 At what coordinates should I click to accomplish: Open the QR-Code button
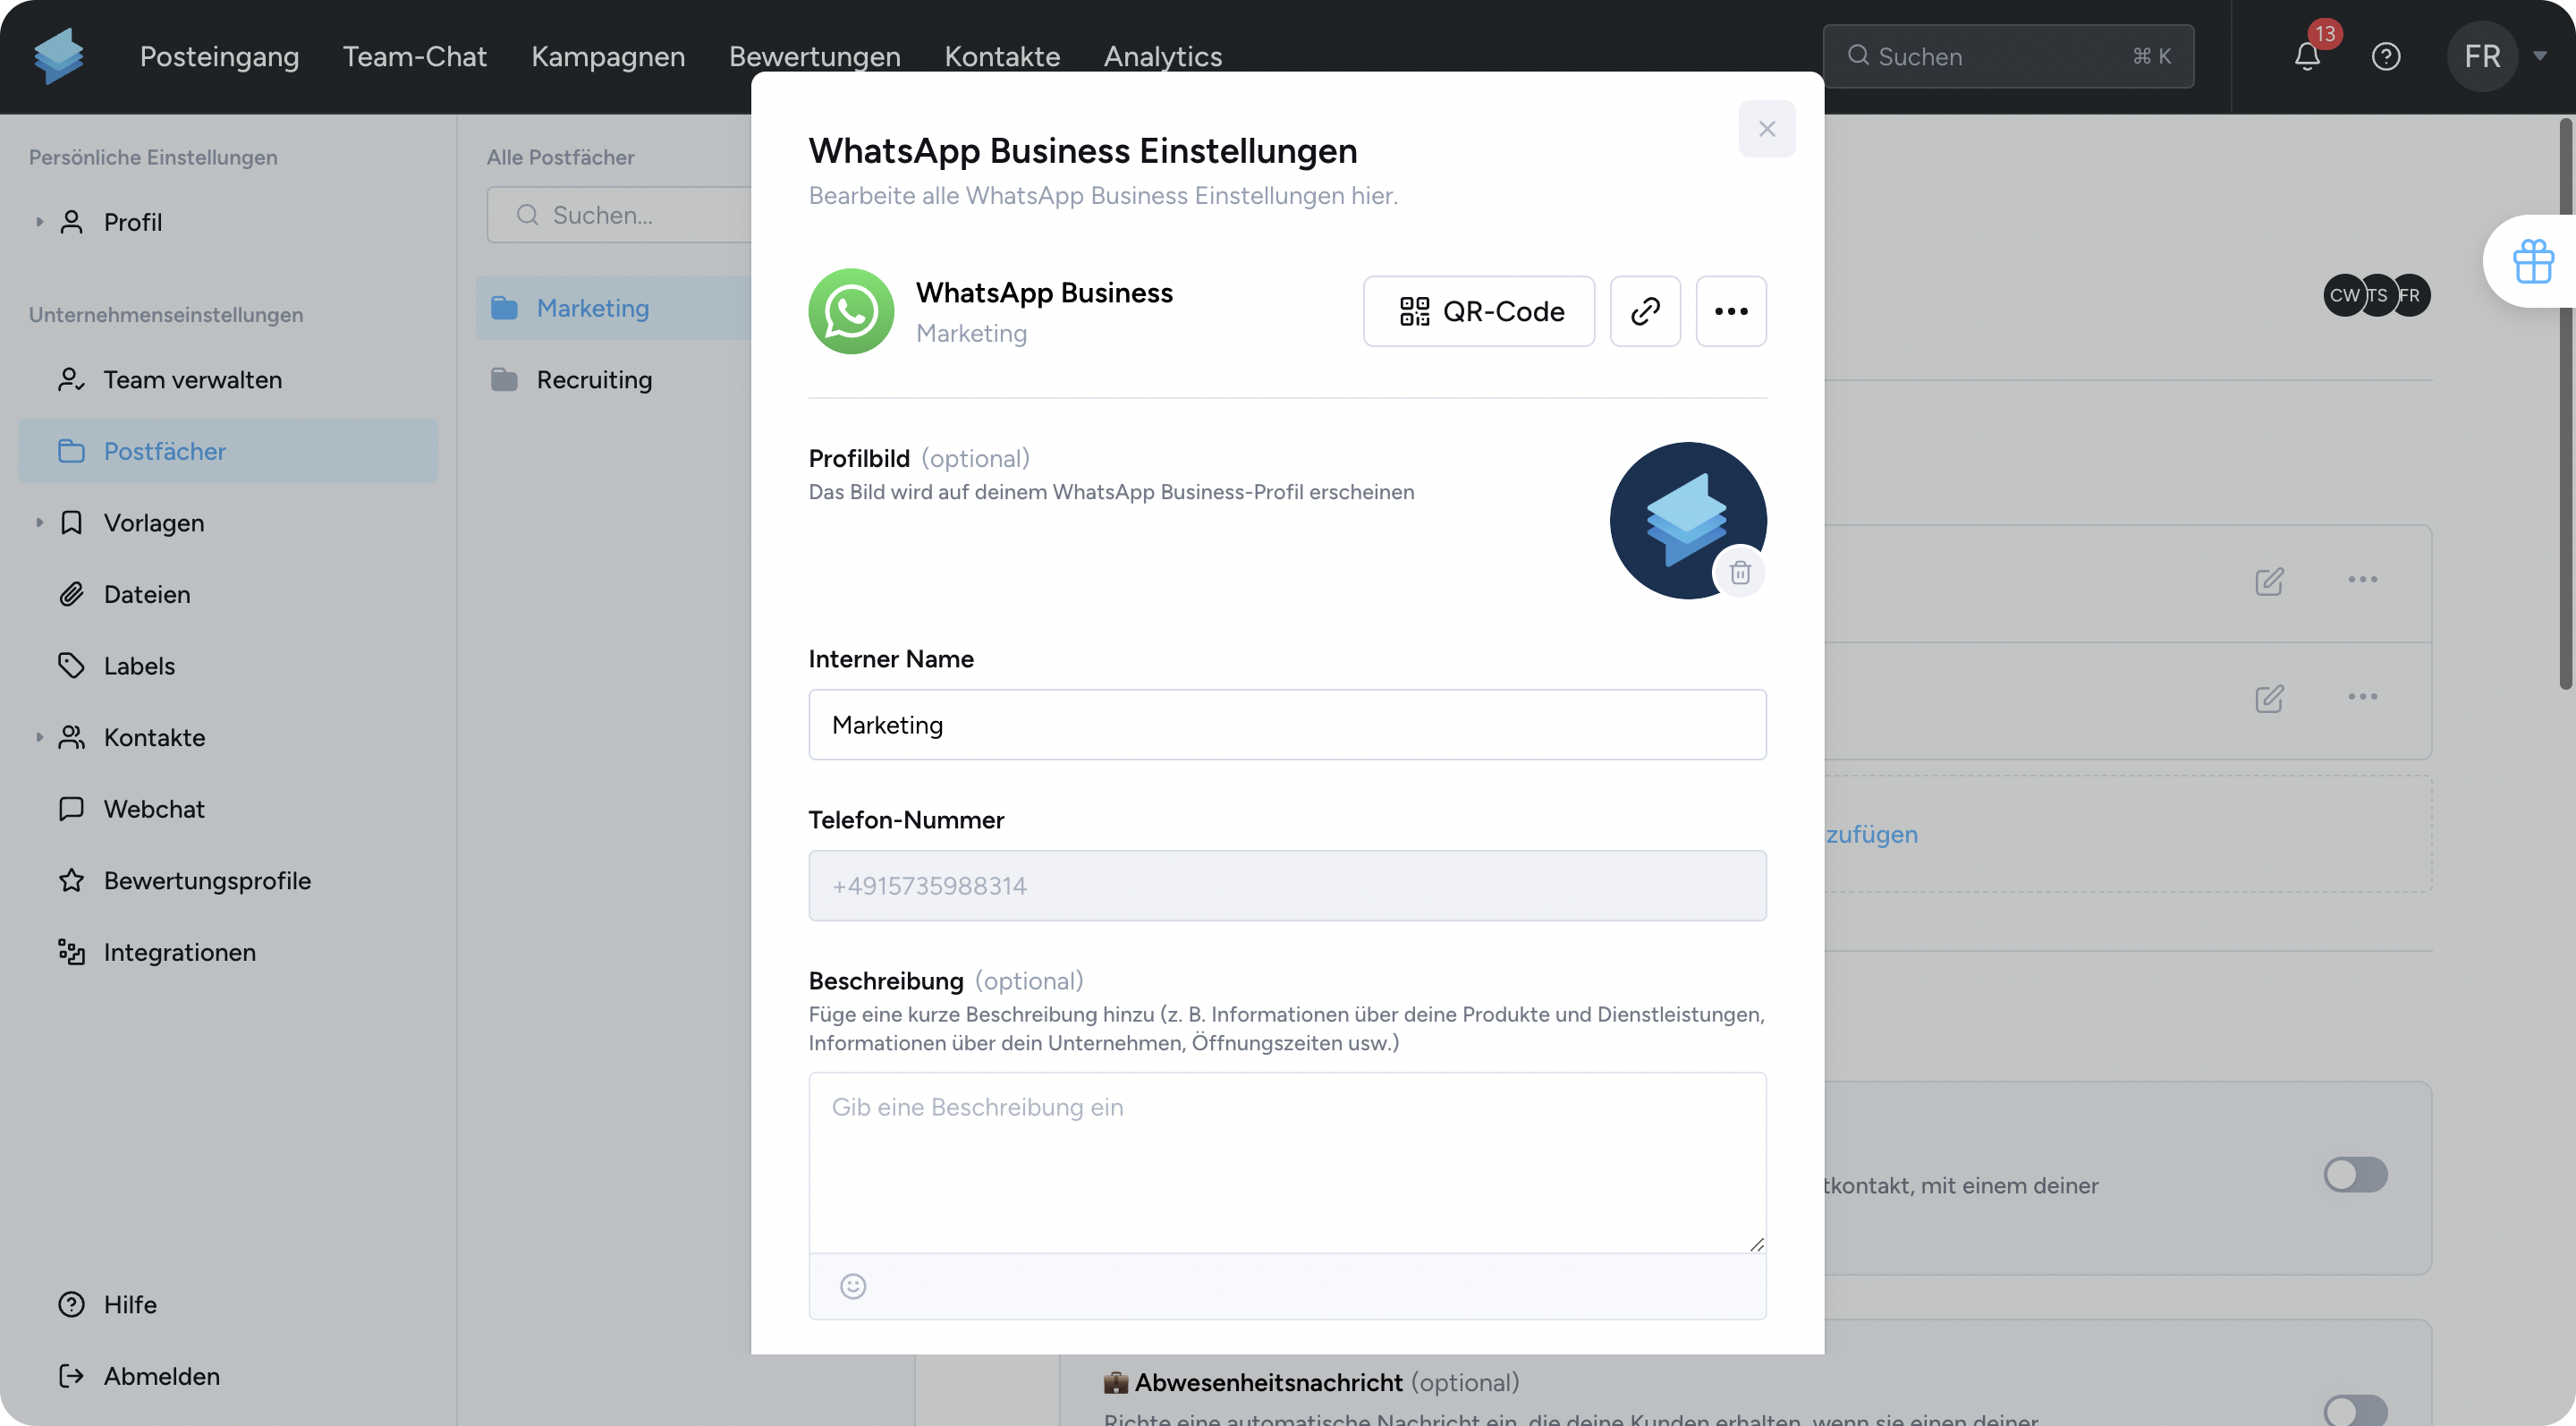pyautogui.click(x=1478, y=311)
